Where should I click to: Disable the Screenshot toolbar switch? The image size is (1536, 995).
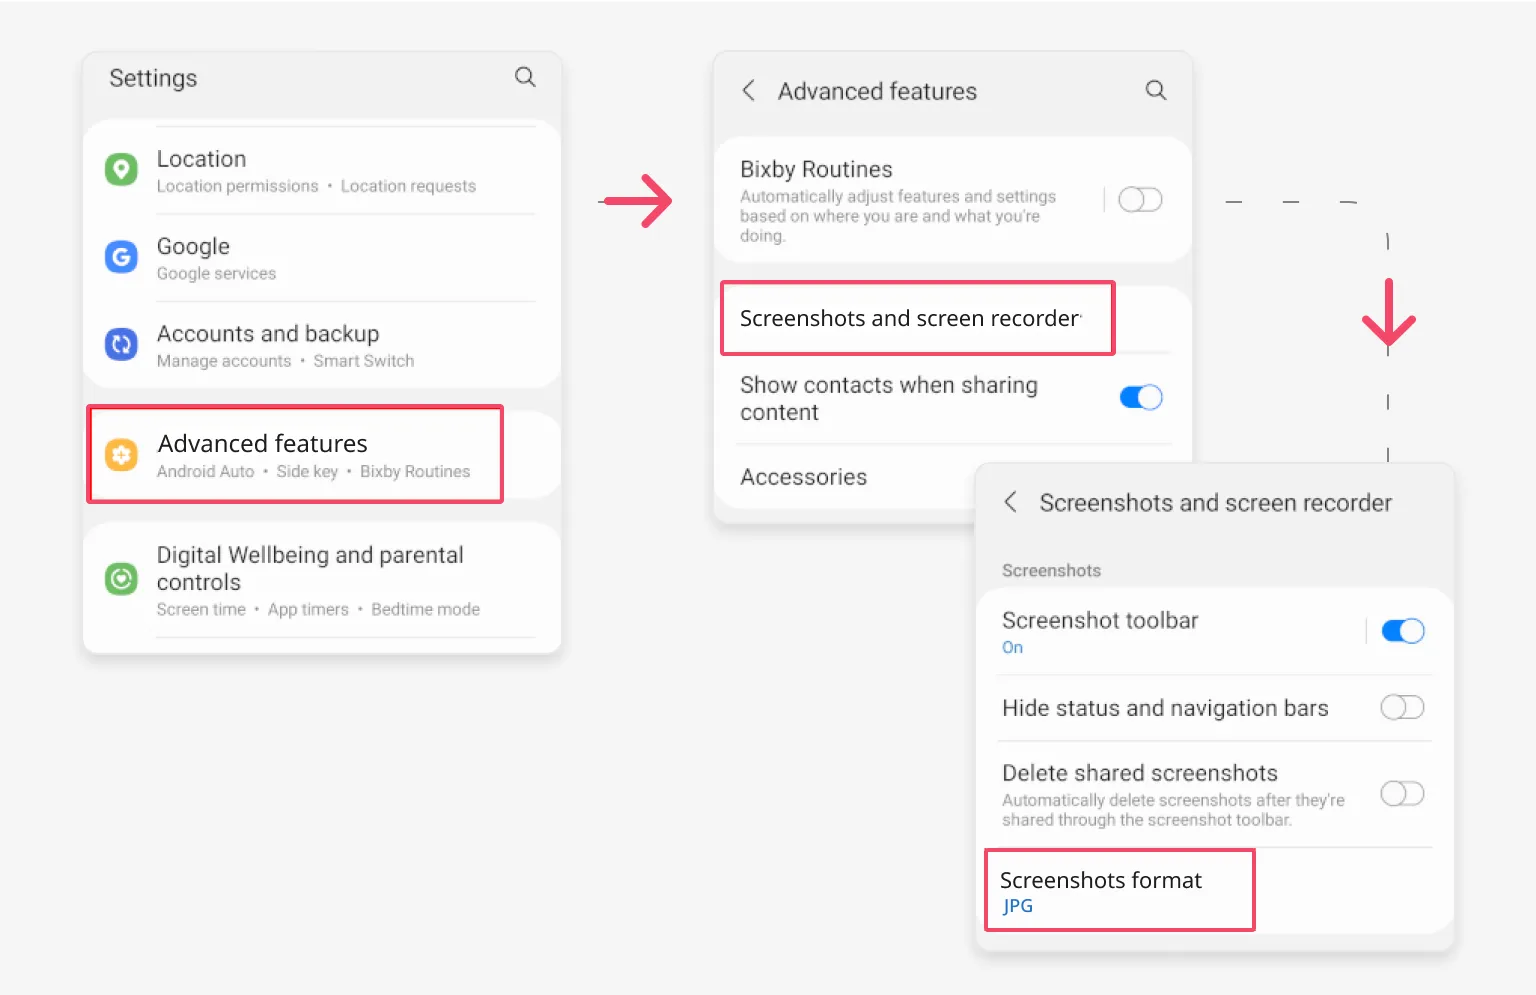(x=1403, y=631)
